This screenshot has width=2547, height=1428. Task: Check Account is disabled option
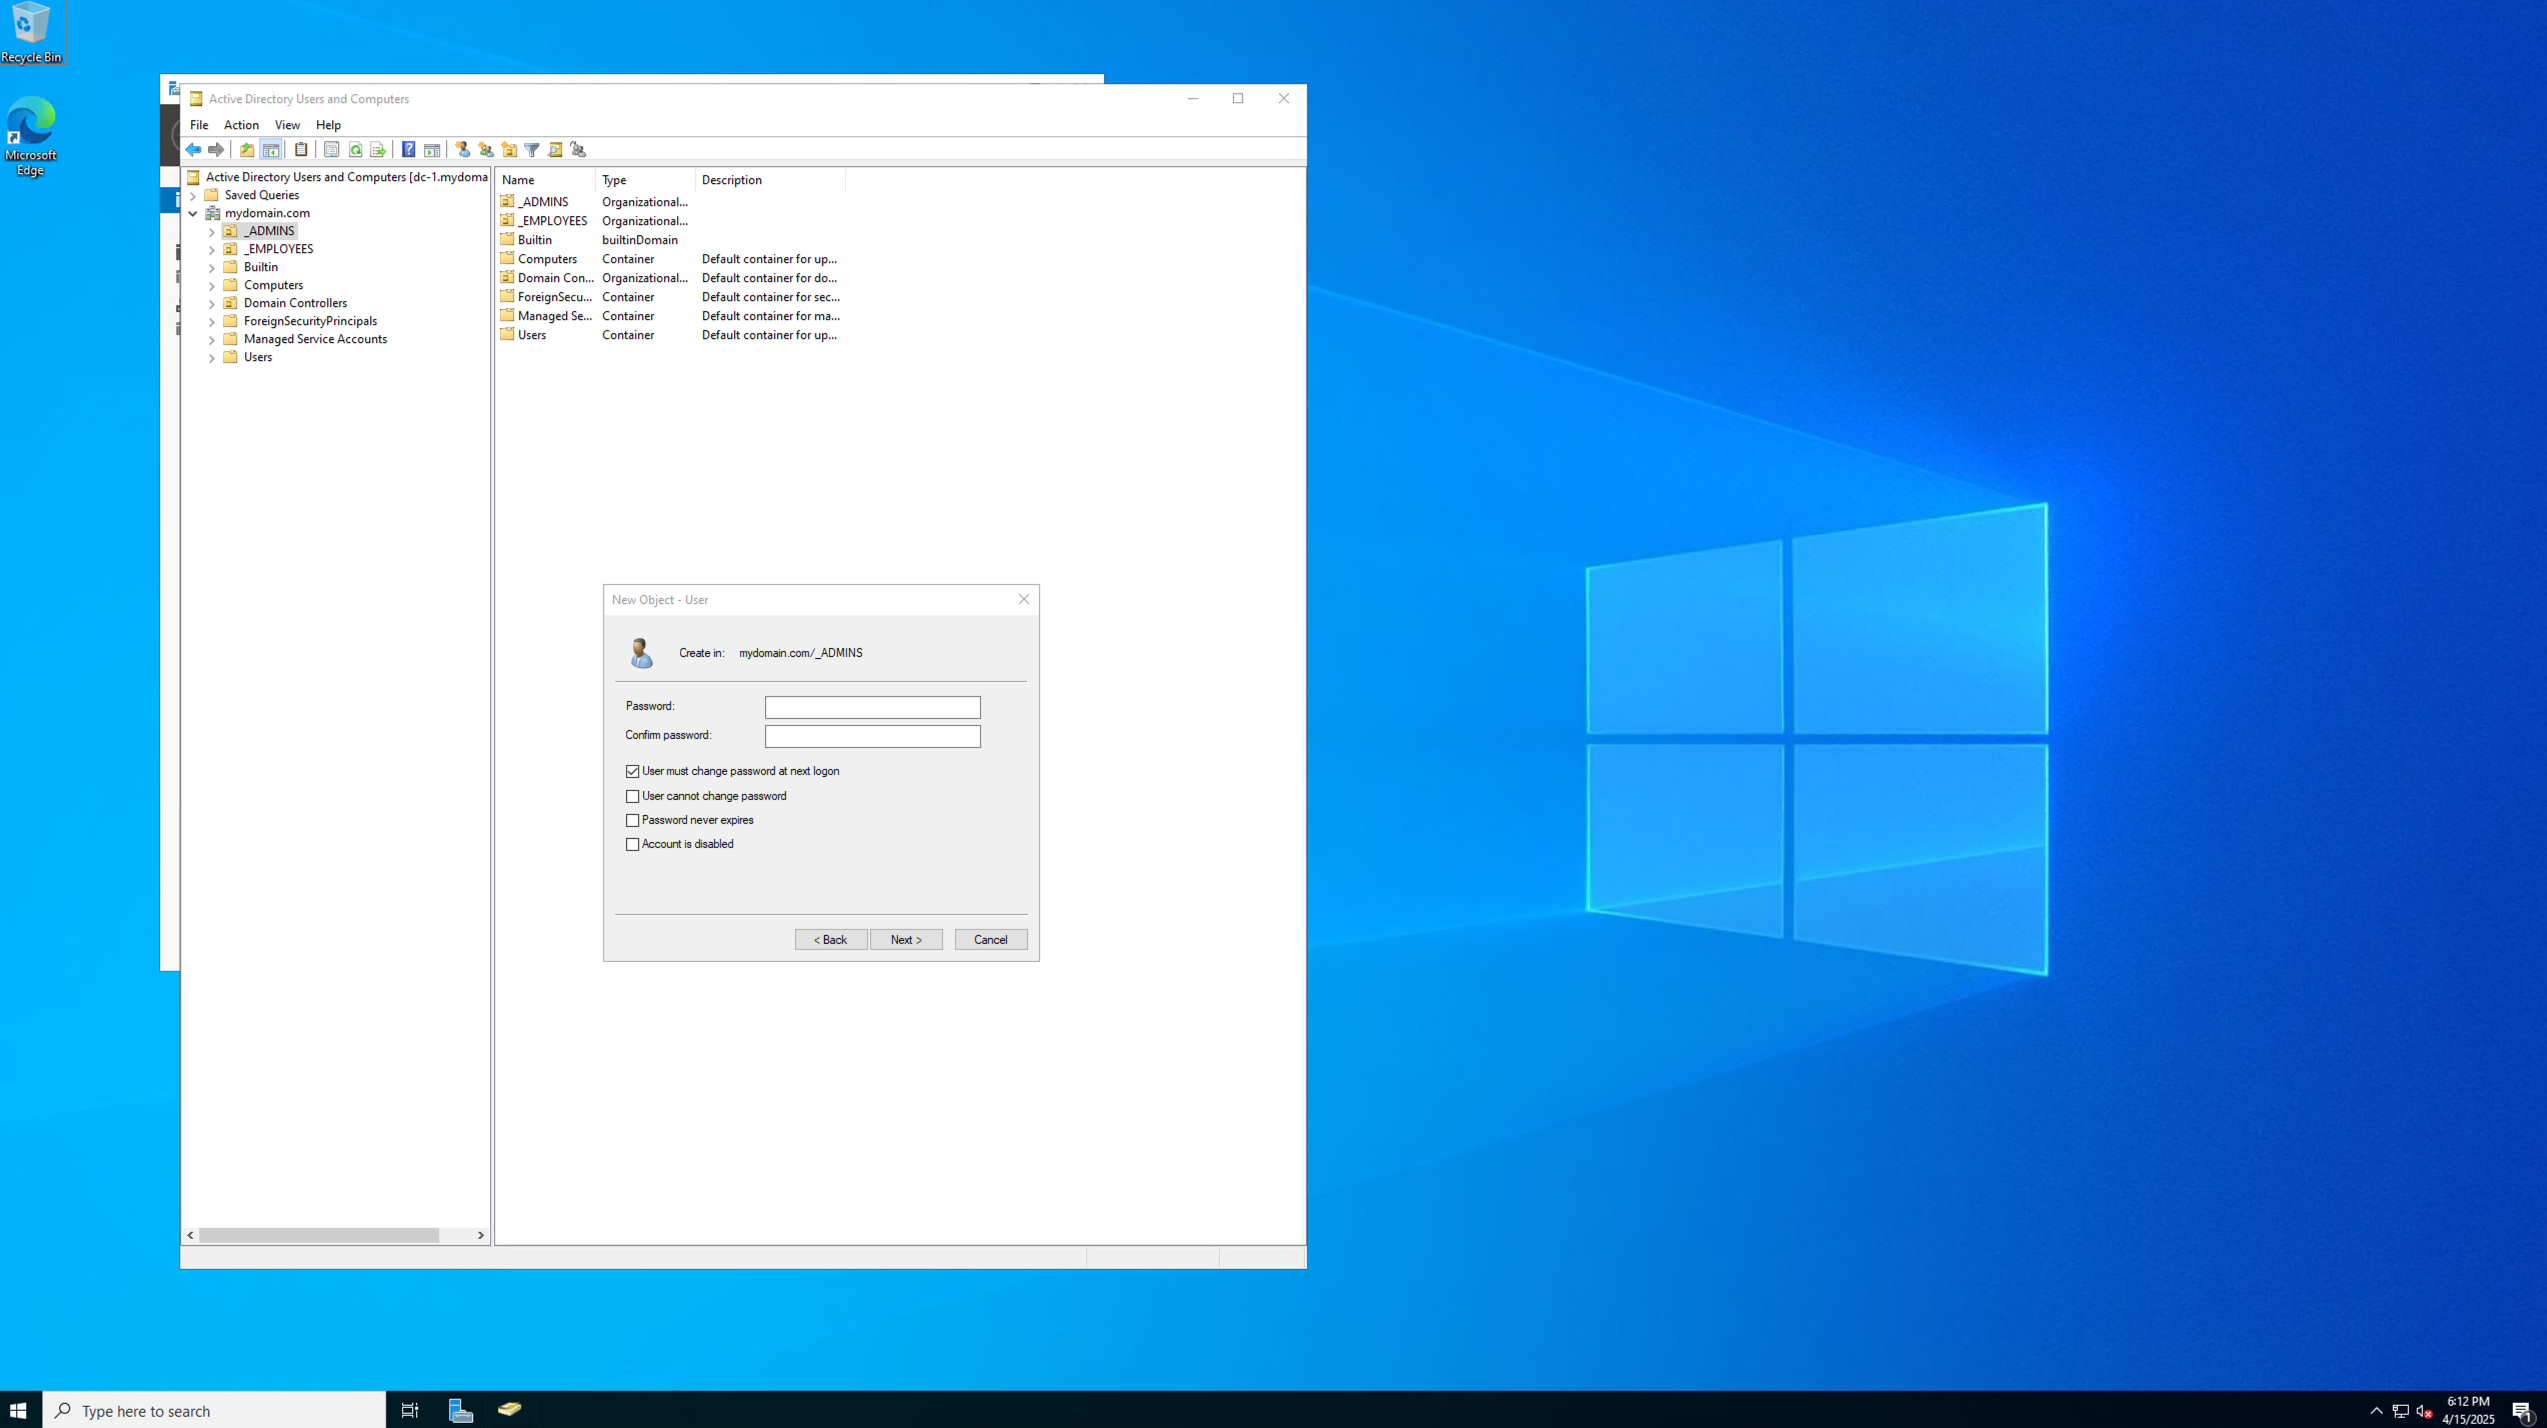(633, 845)
